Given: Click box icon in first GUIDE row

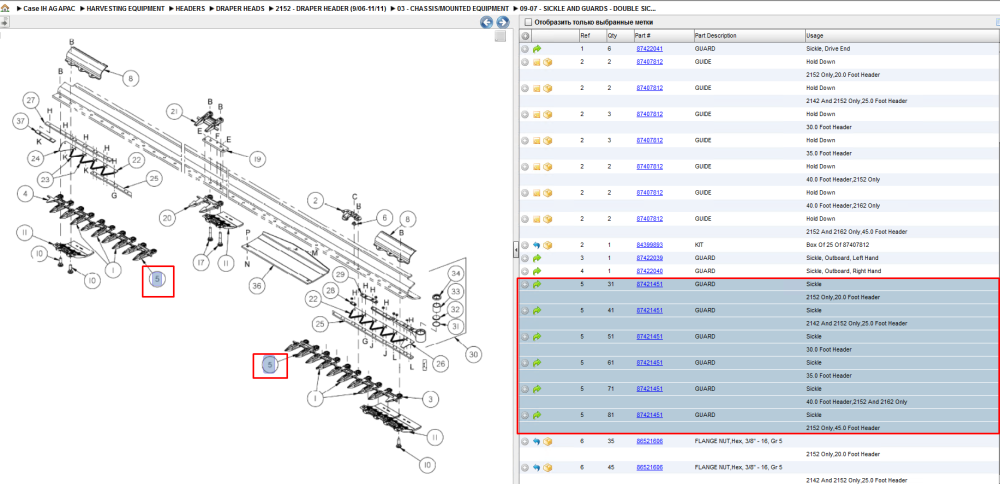Looking at the screenshot, I should pyautogui.click(x=547, y=62).
